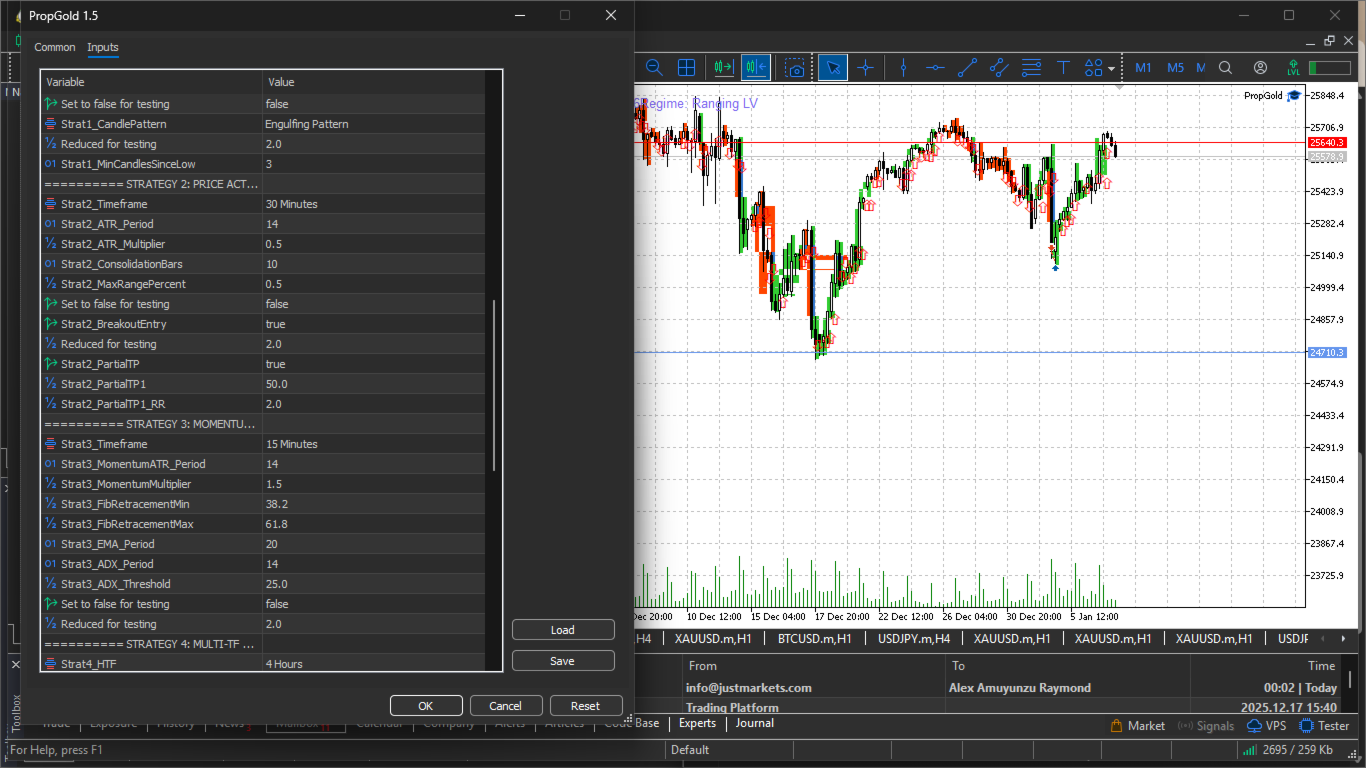Open Signals in the toolbox bar
1366x768 pixels.
pyautogui.click(x=1206, y=726)
